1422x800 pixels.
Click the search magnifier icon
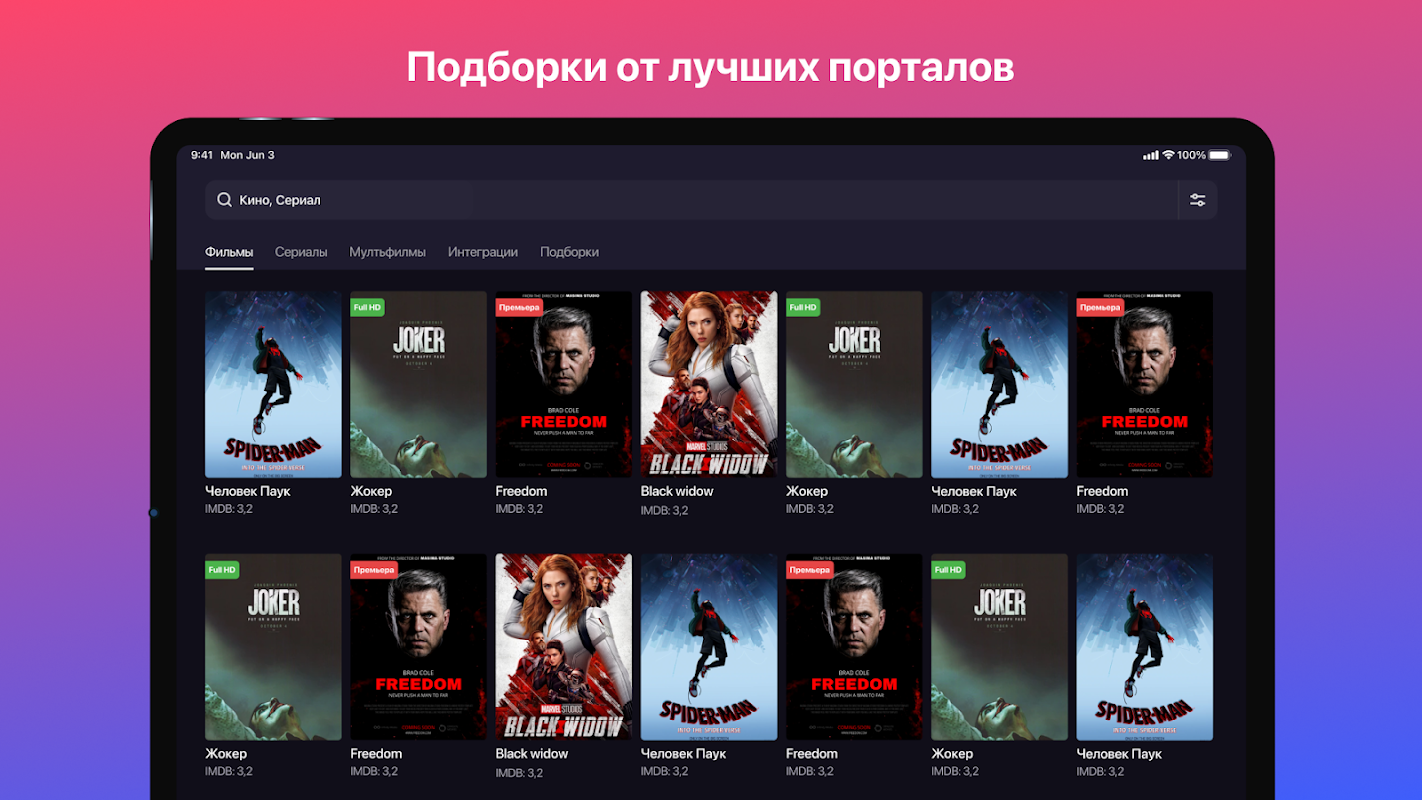coord(224,200)
